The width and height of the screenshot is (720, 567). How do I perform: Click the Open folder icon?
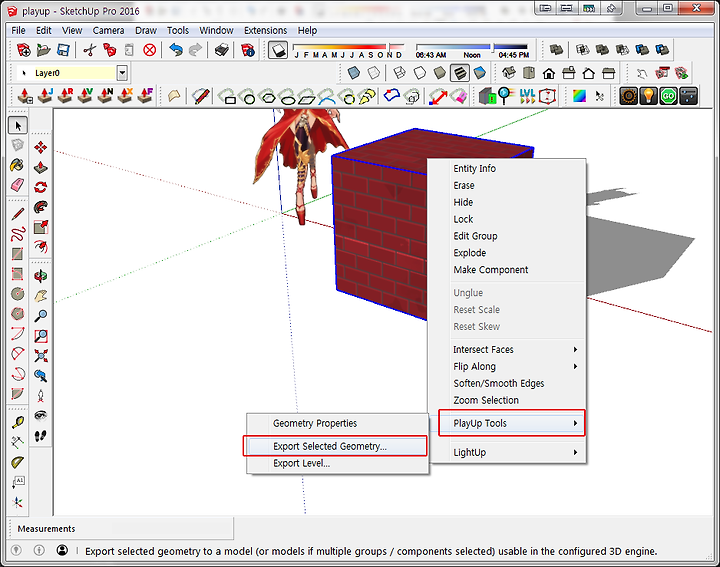[x=43, y=50]
